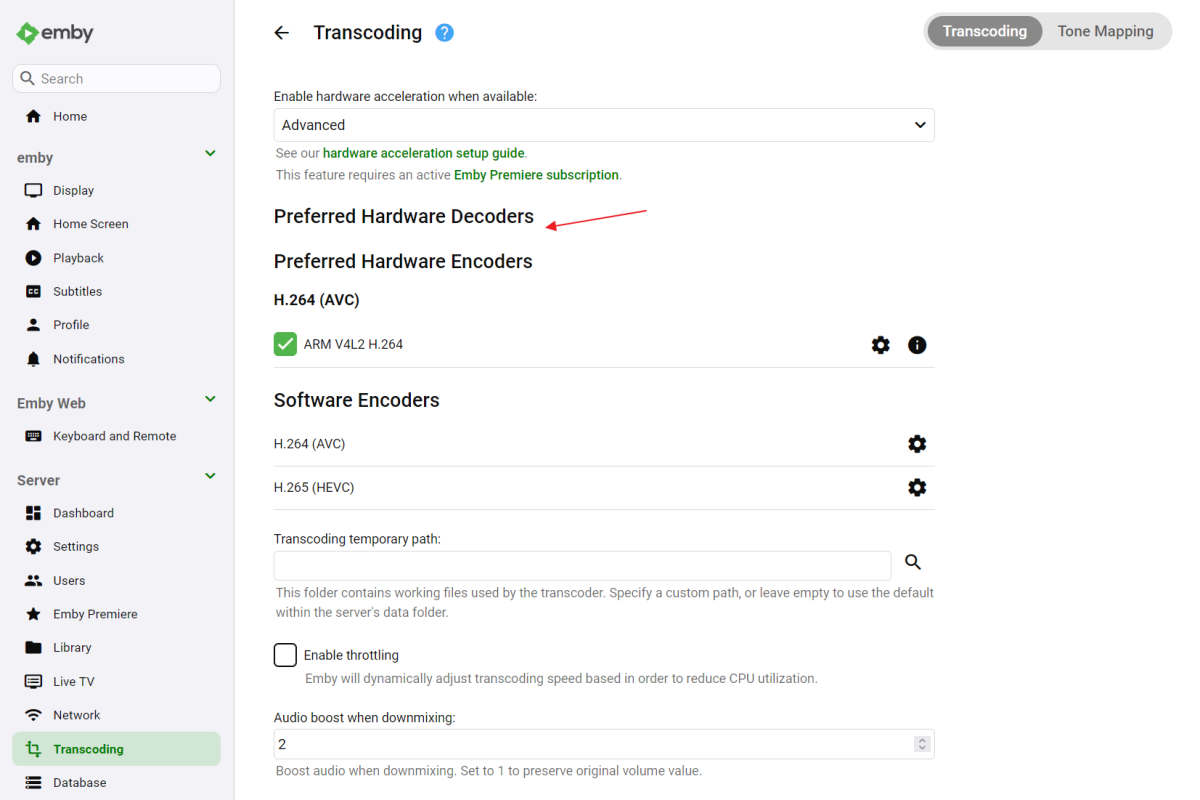This screenshot has width=1200, height=800.
Task: Open software H.264 (AVC) settings gear
Action: coord(917,444)
